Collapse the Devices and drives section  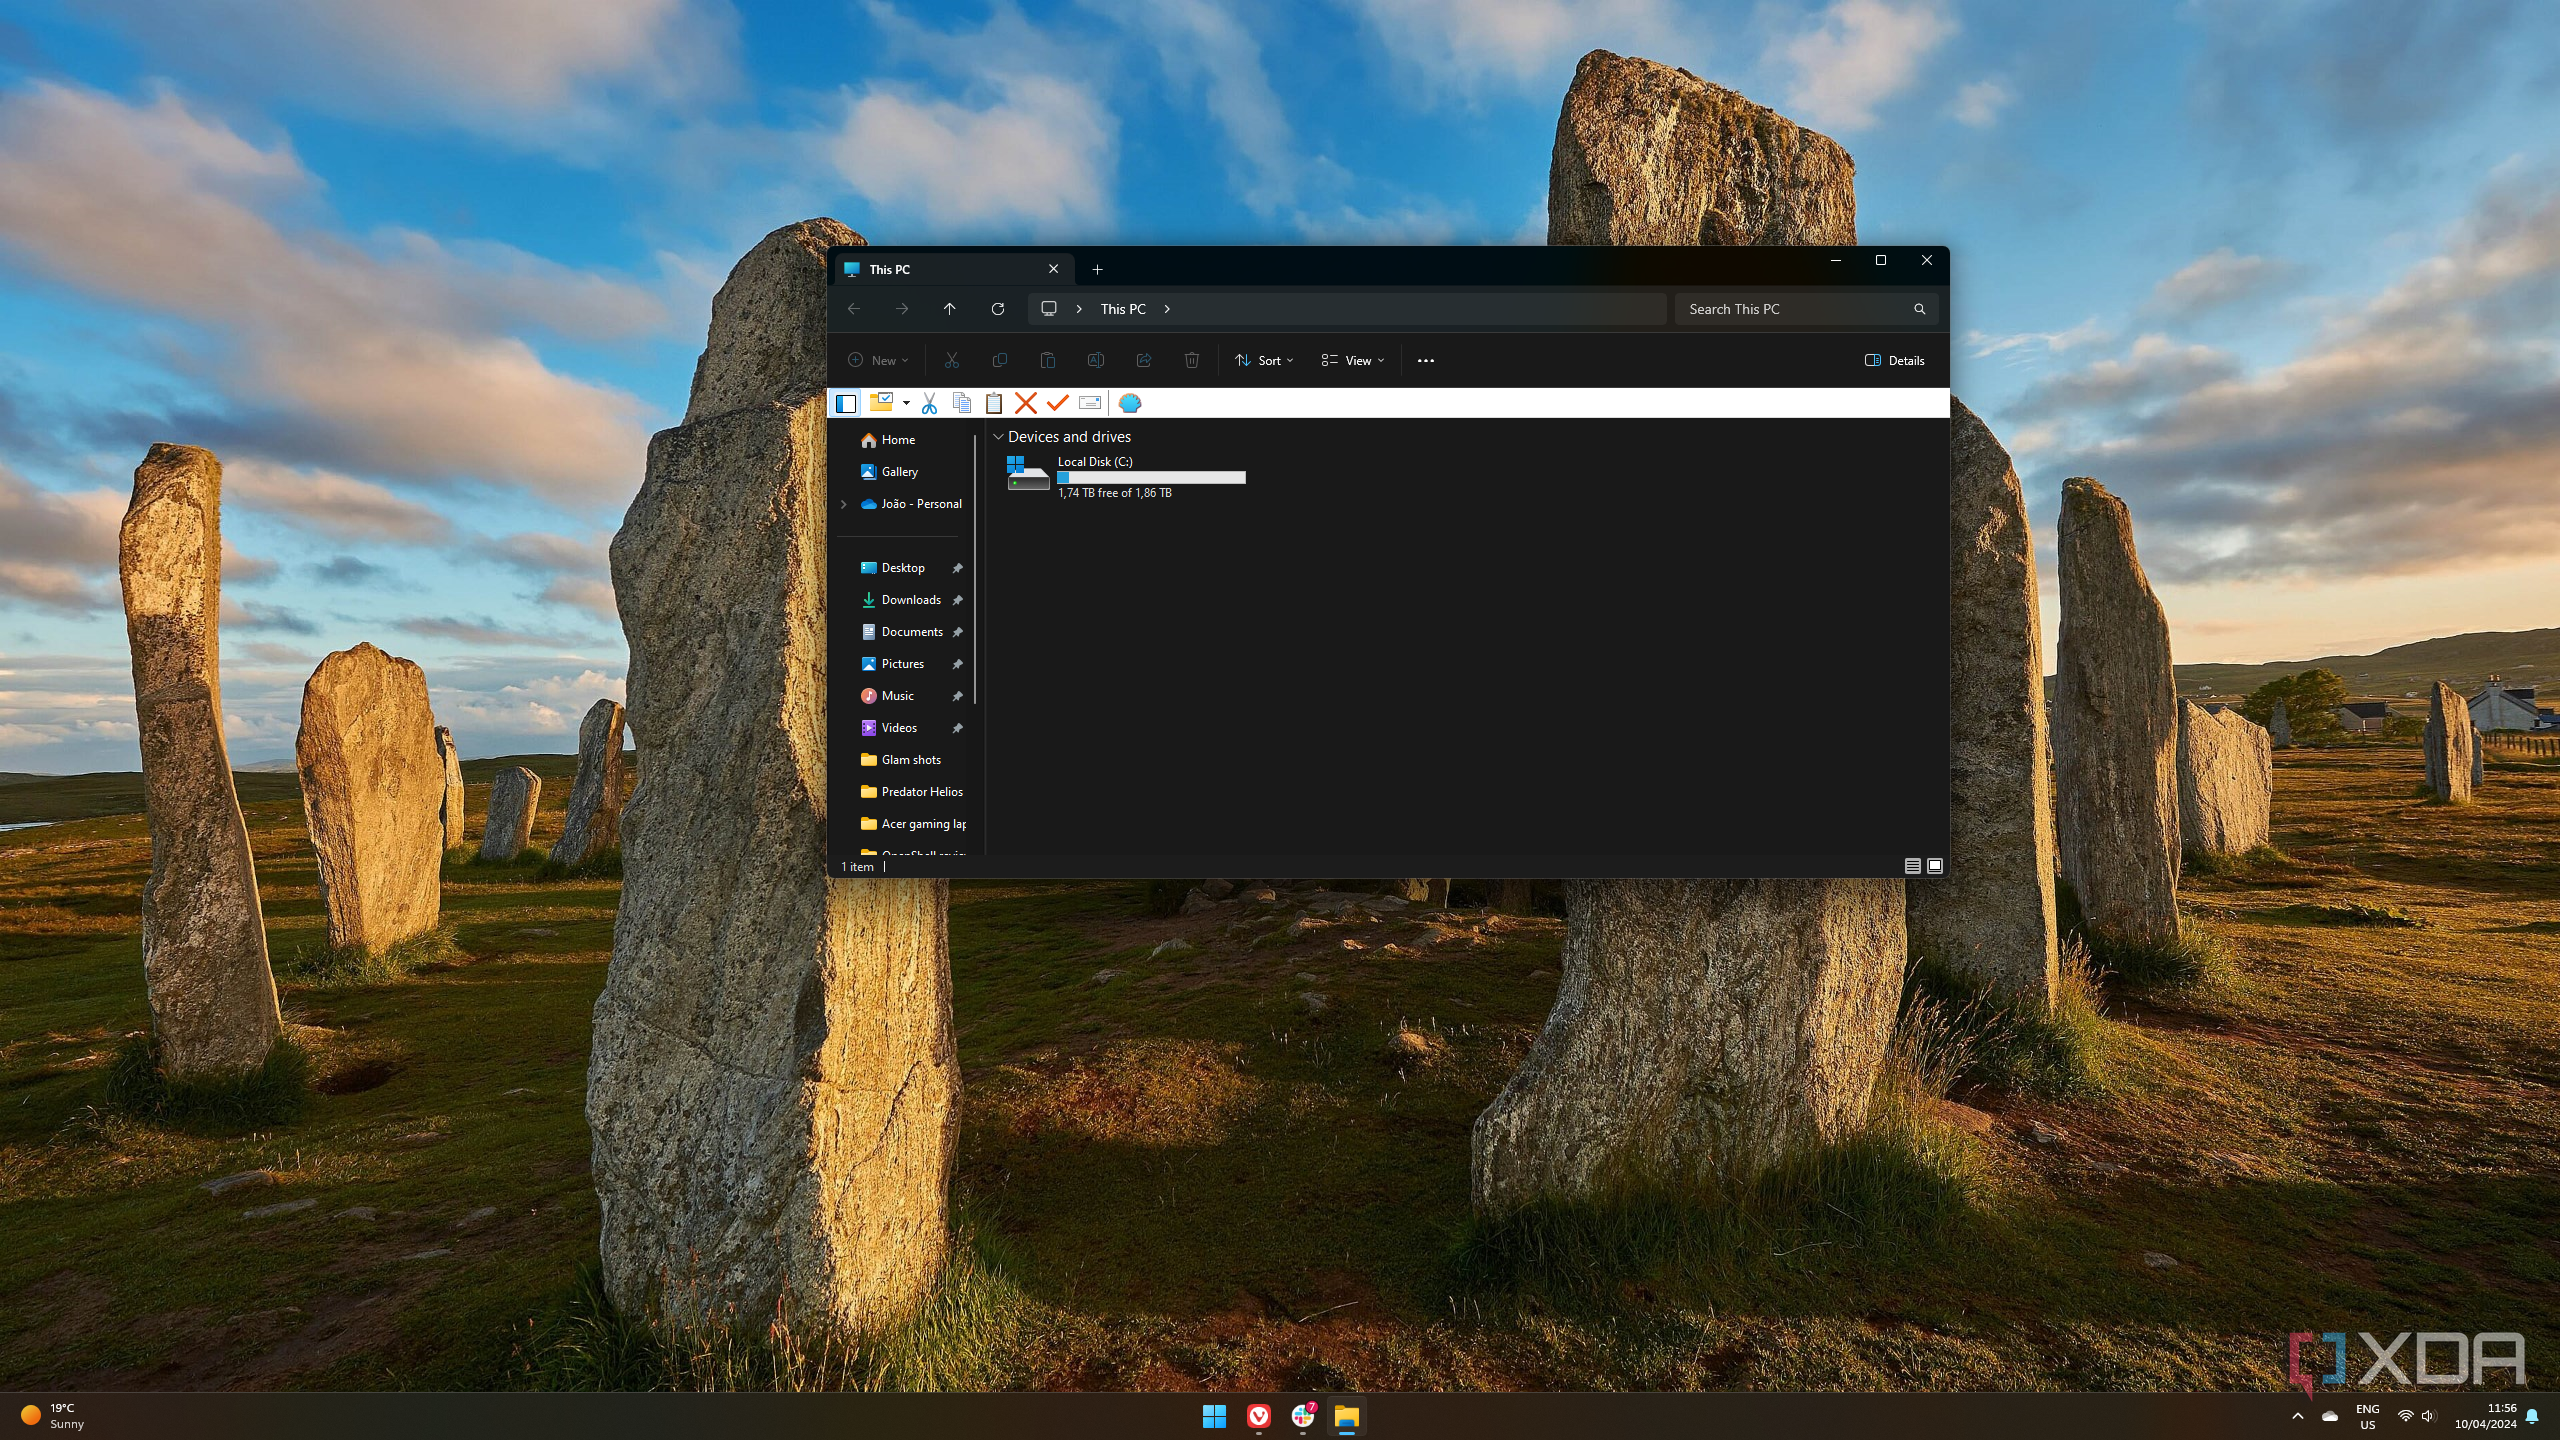(998, 436)
